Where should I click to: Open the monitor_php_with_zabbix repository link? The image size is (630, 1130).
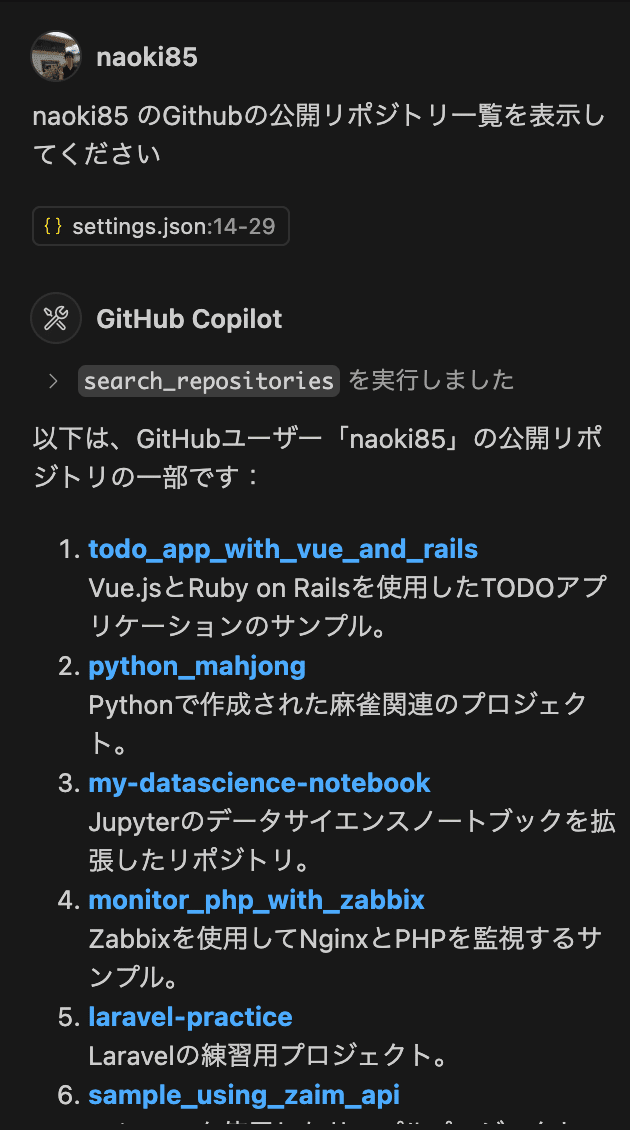pyautogui.click(x=256, y=899)
